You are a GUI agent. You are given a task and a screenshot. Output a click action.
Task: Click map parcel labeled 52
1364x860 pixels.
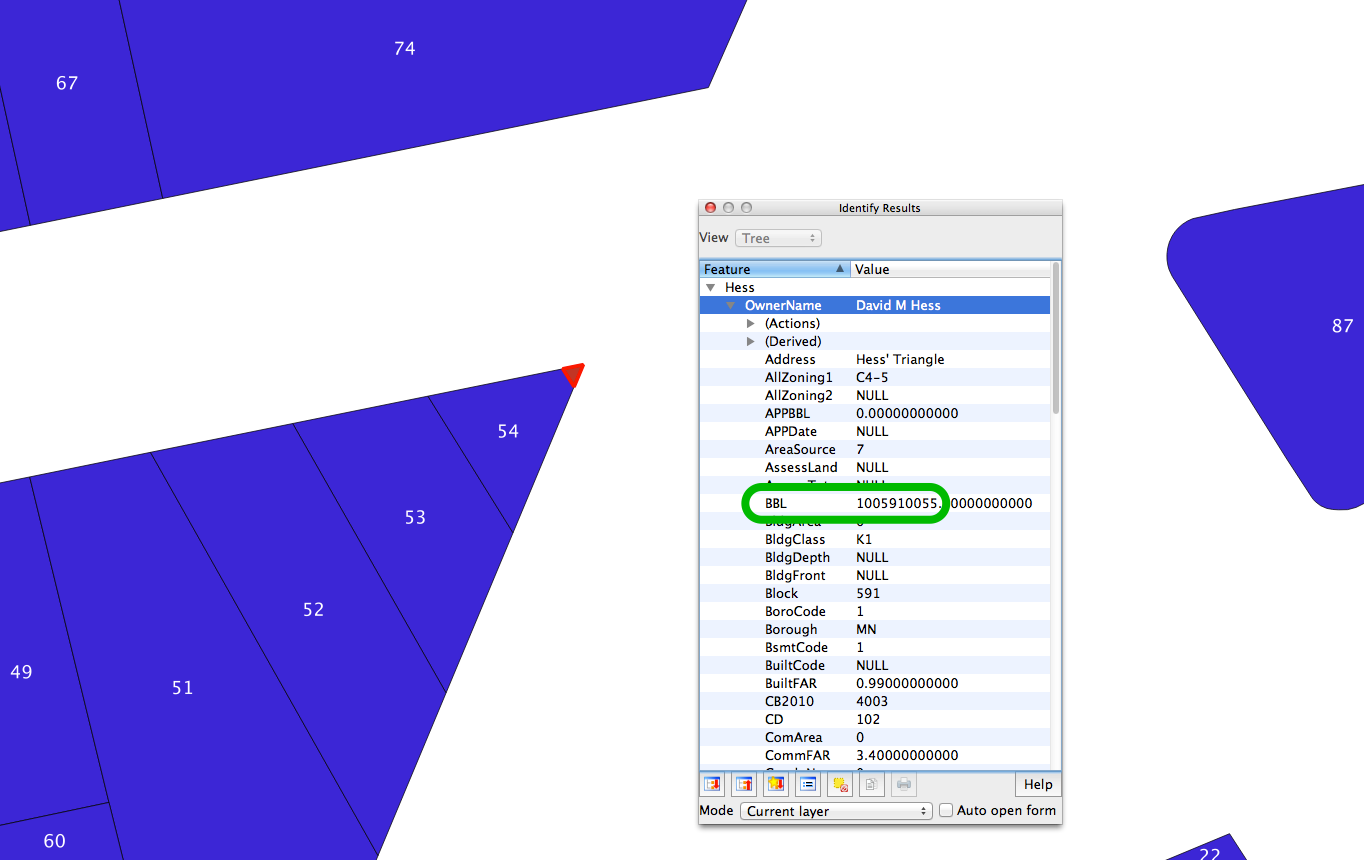click(x=313, y=610)
